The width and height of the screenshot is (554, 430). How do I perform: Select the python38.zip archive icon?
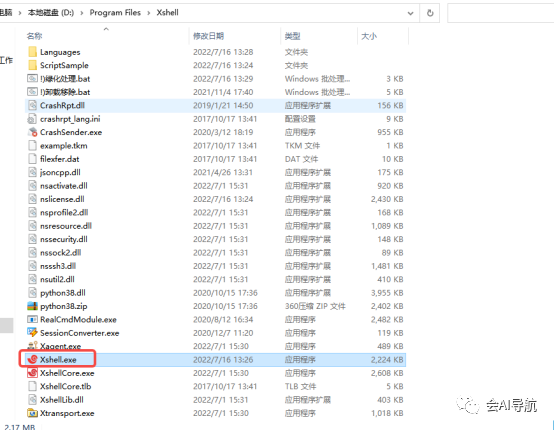click(33, 306)
